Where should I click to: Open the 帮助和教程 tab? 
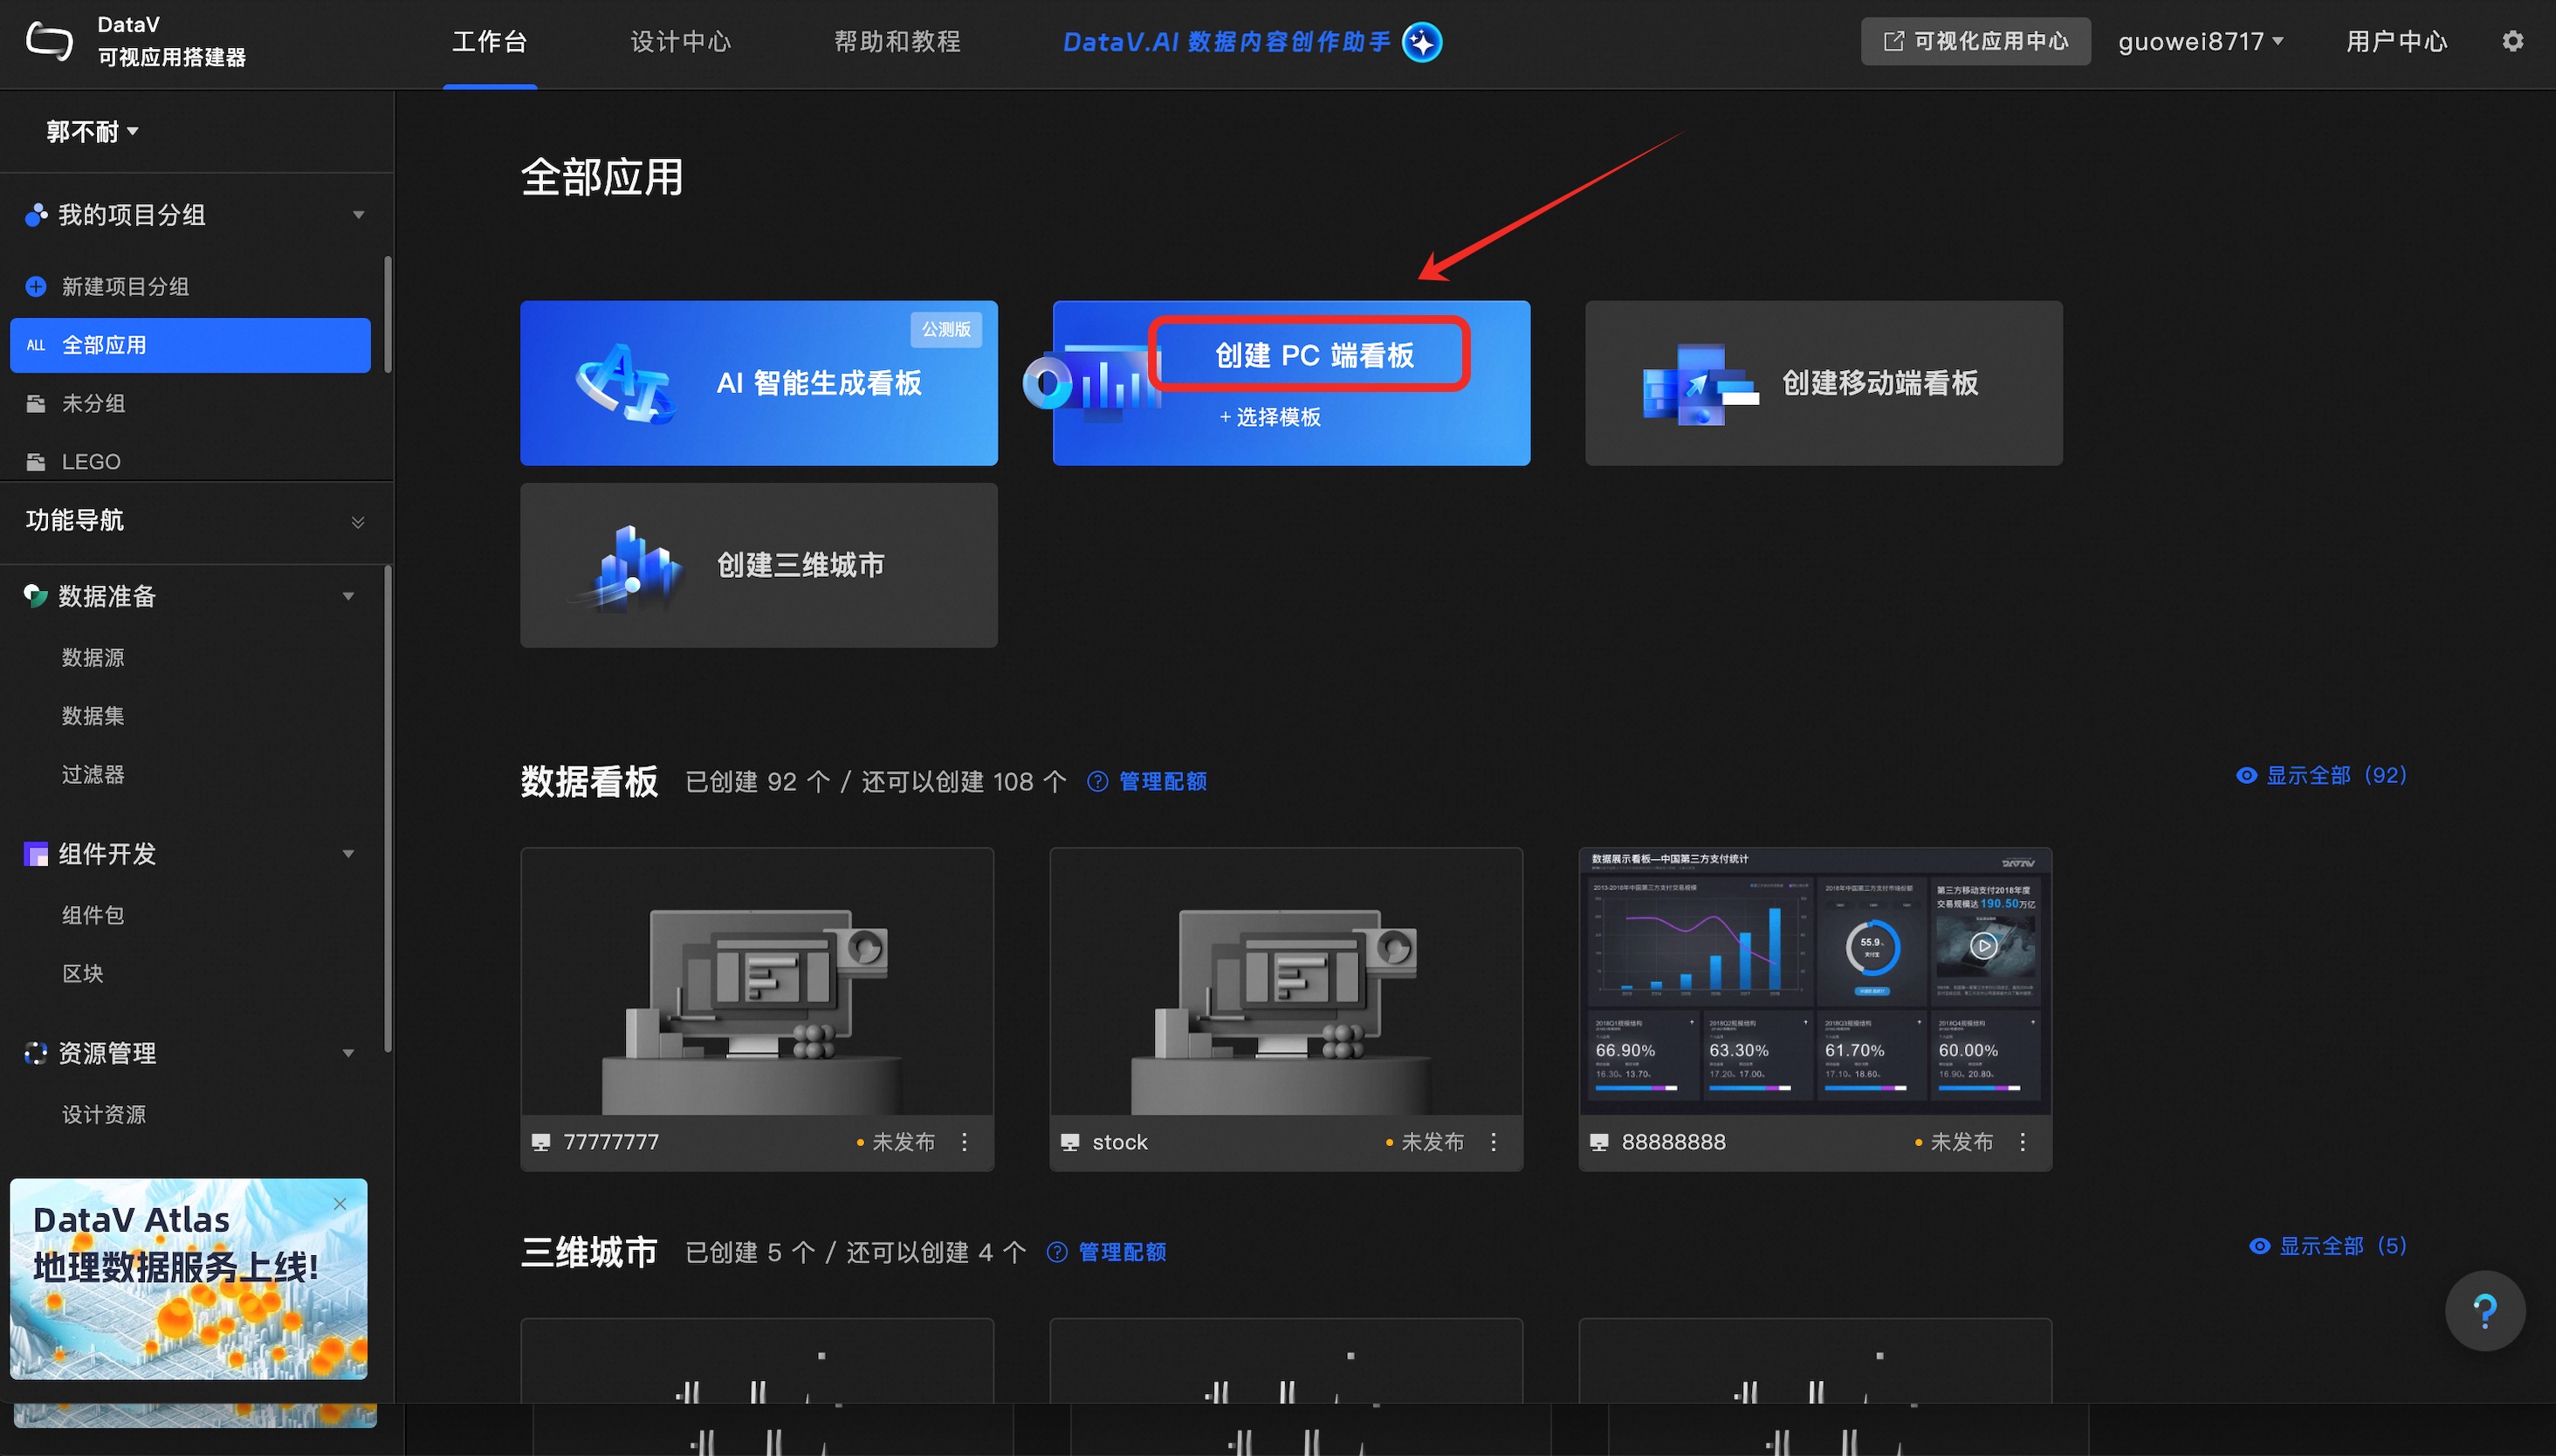pos(897,41)
